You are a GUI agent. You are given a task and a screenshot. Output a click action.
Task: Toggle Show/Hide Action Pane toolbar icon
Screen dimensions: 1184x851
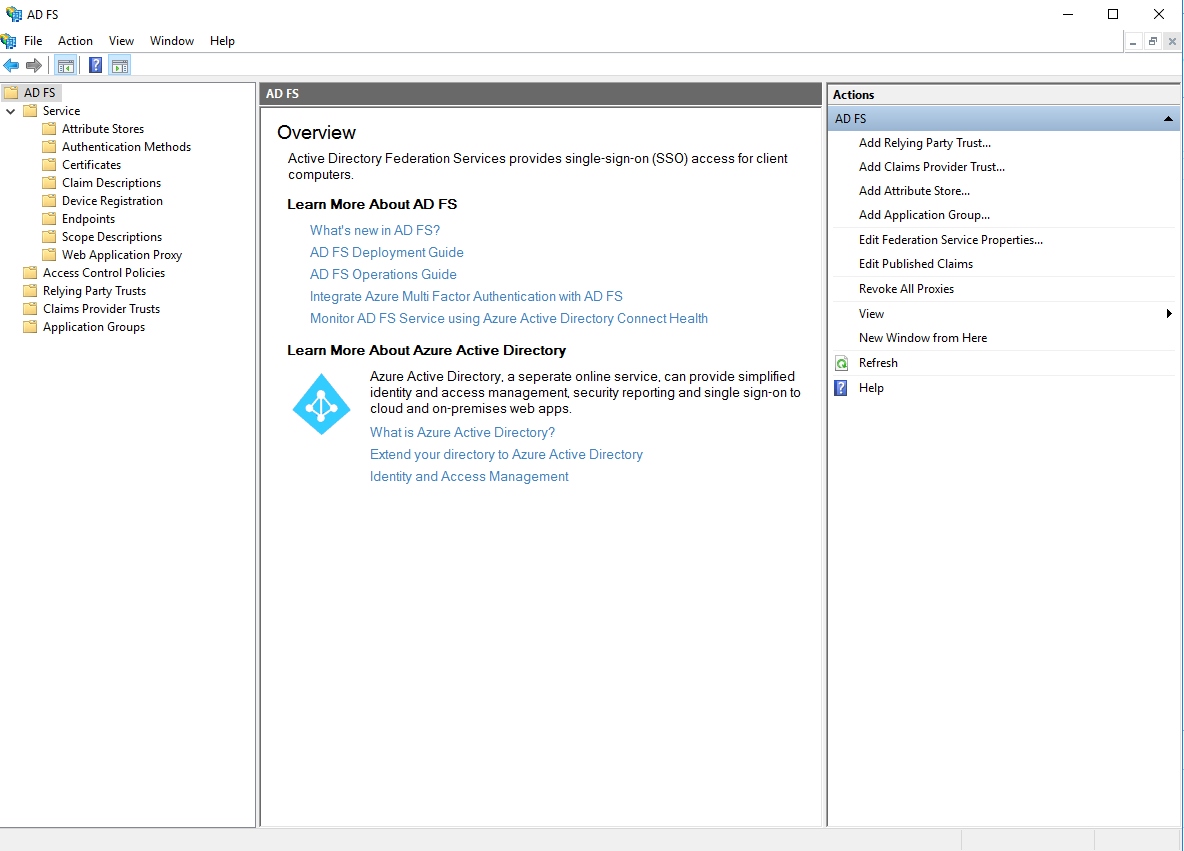point(119,66)
